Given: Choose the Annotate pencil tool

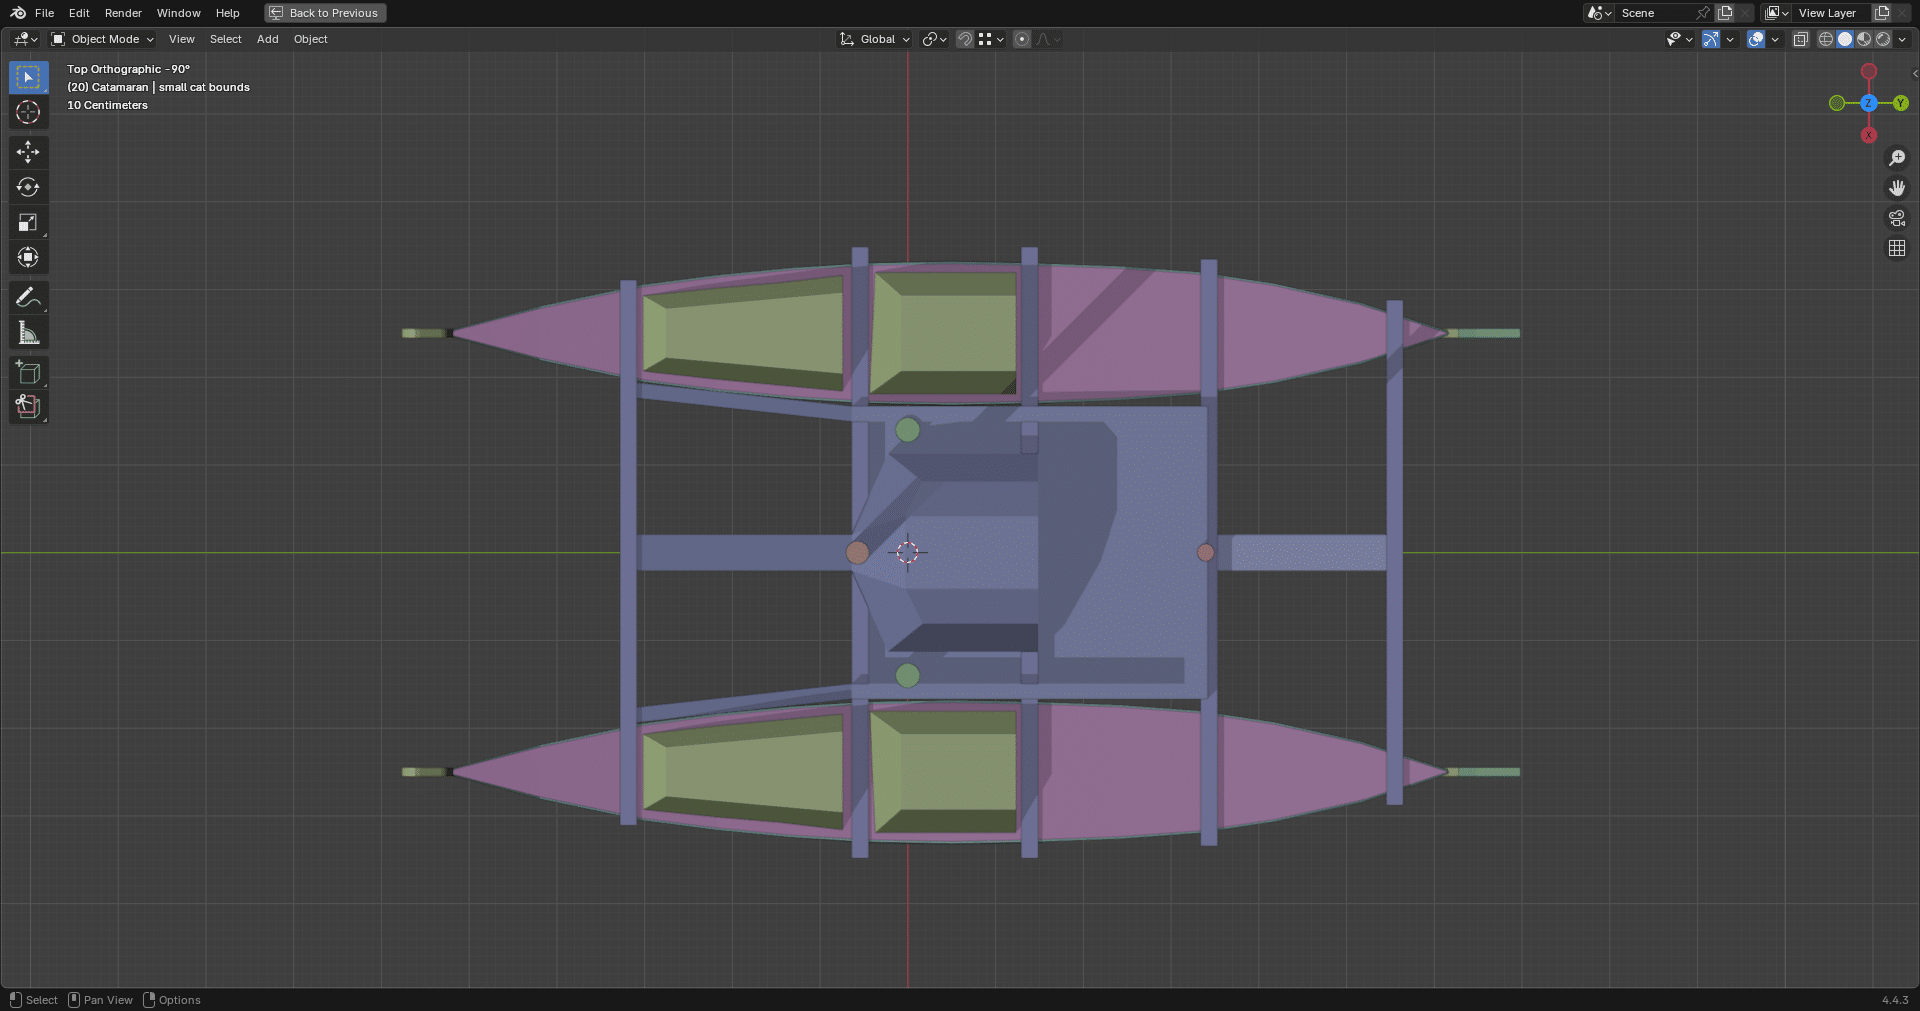Looking at the screenshot, I should [28, 297].
